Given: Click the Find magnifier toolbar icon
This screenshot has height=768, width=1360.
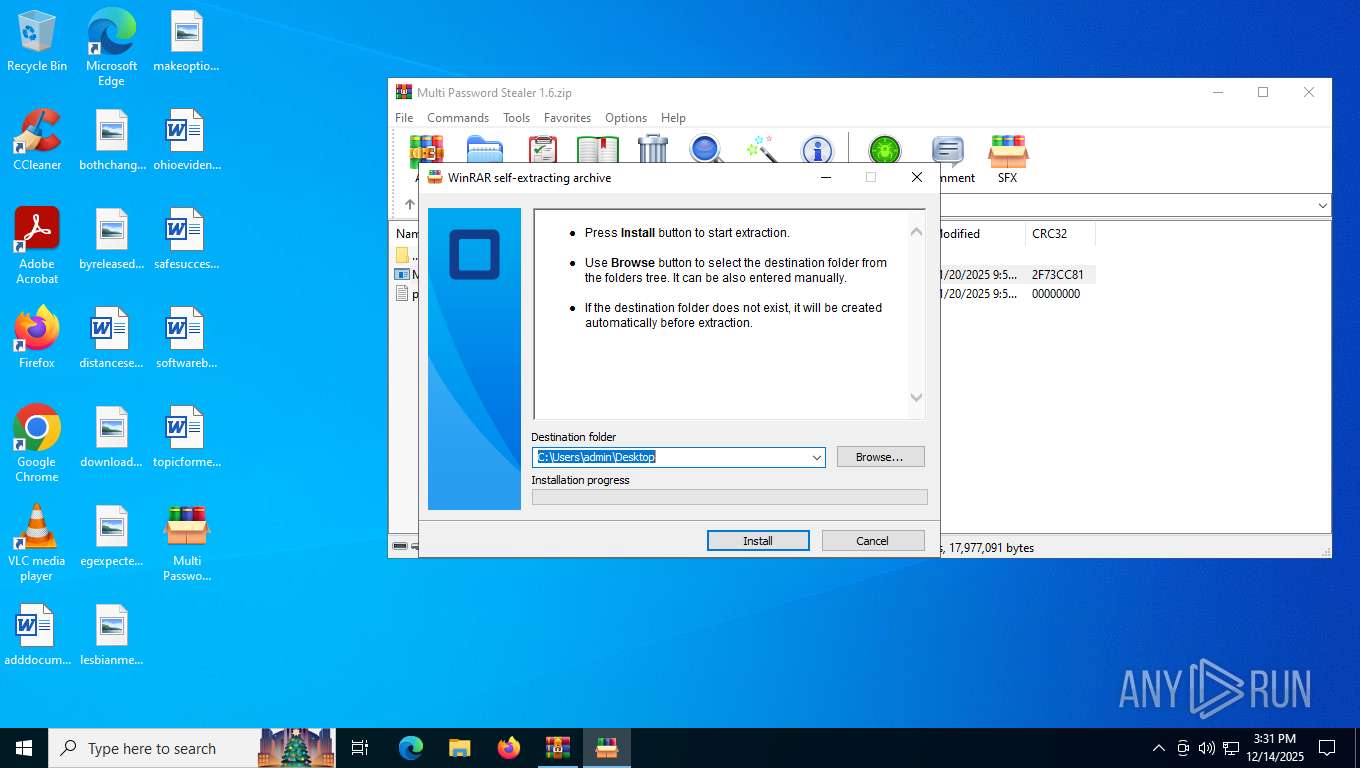Looking at the screenshot, I should (707, 150).
